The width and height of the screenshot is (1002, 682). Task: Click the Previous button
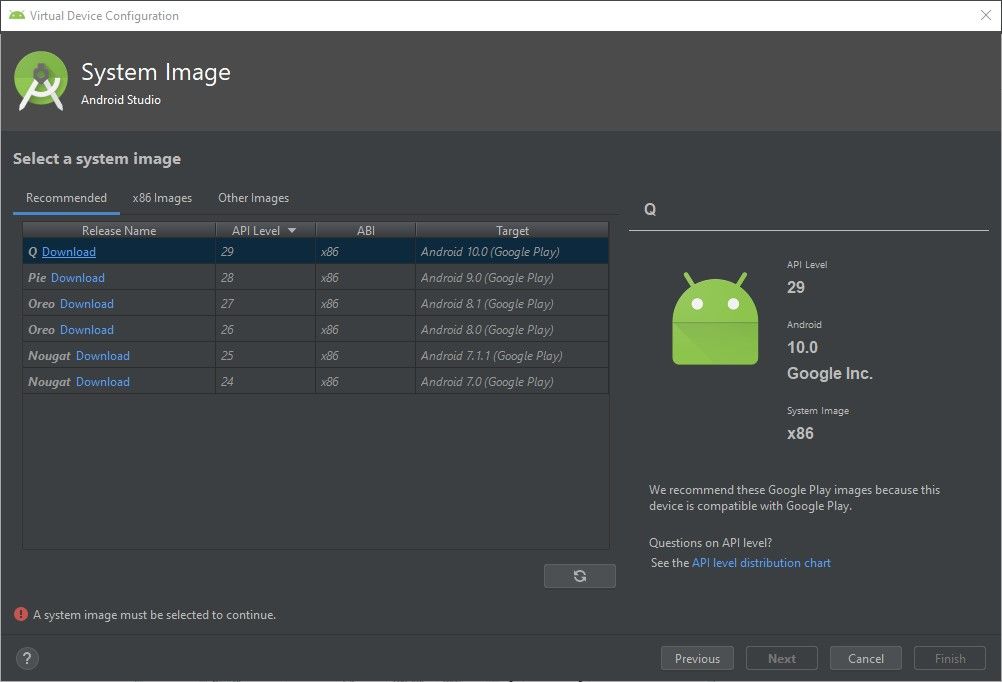[697, 658]
